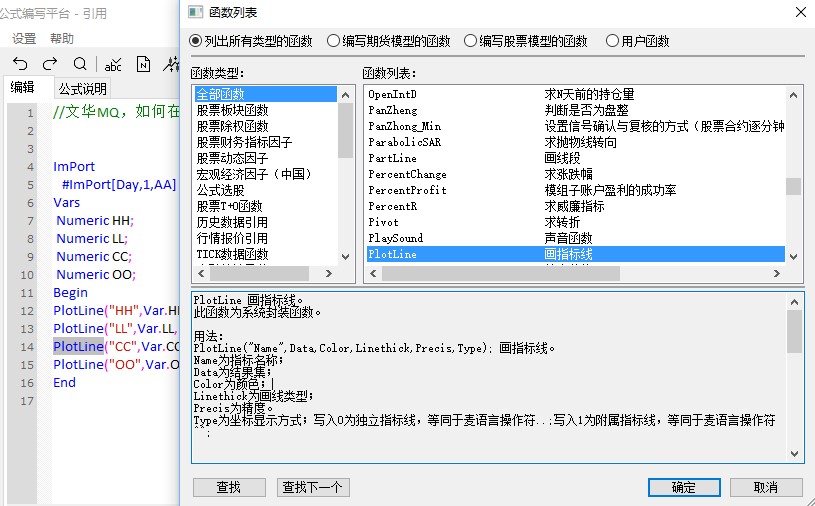
Task: Close the 函数列表 dialog
Action: coord(801,12)
